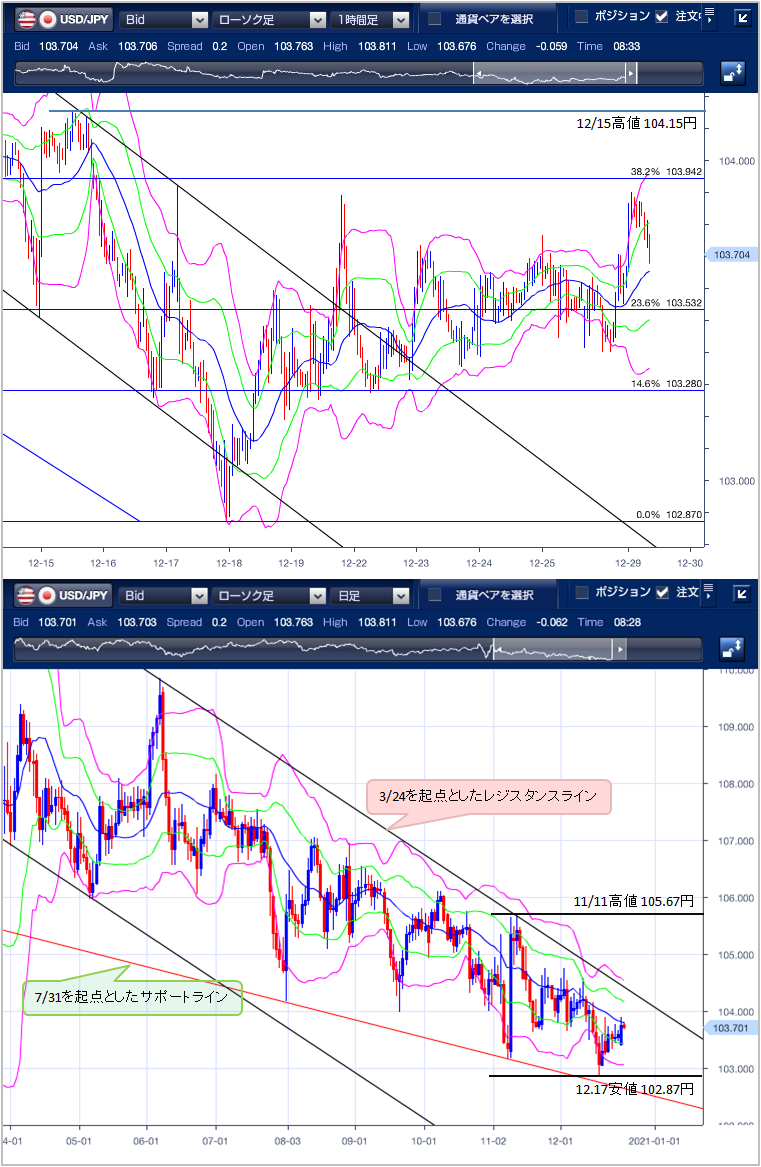
Task: Open the 日足 timeframe dropdown in lower chart
Action: [x=371, y=596]
